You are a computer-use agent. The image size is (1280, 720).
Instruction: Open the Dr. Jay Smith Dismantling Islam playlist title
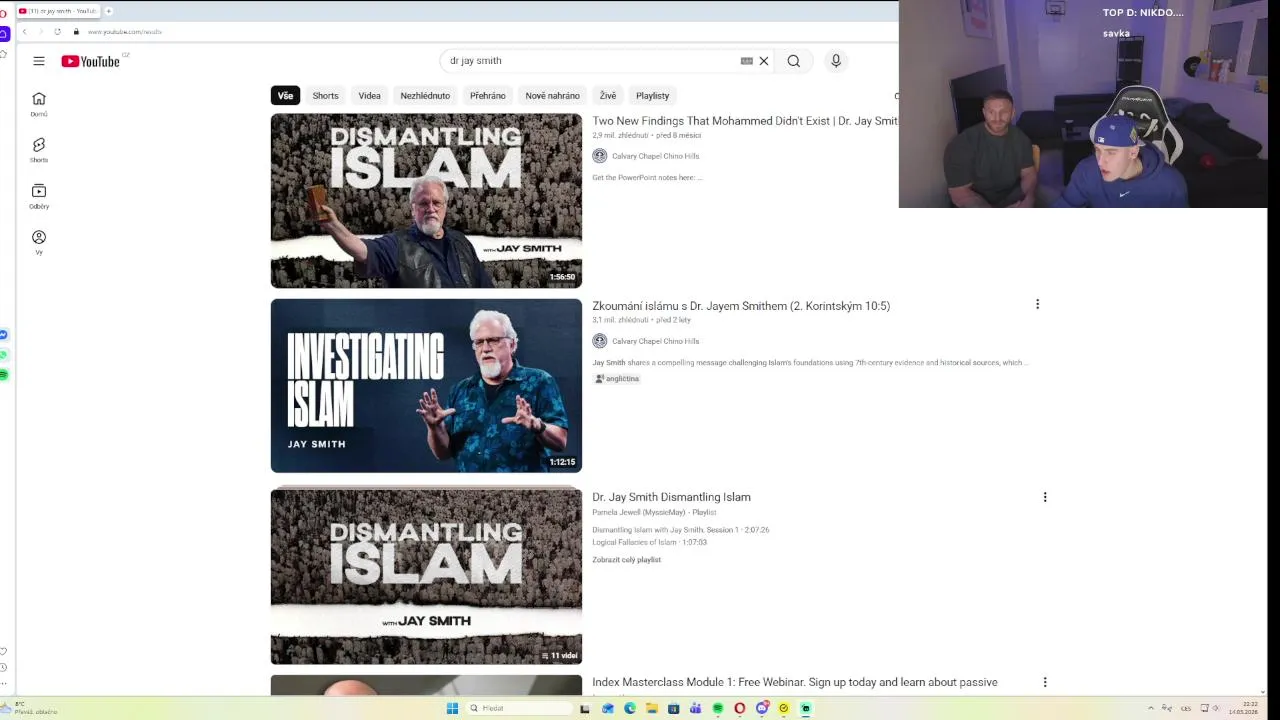point(671,497)
